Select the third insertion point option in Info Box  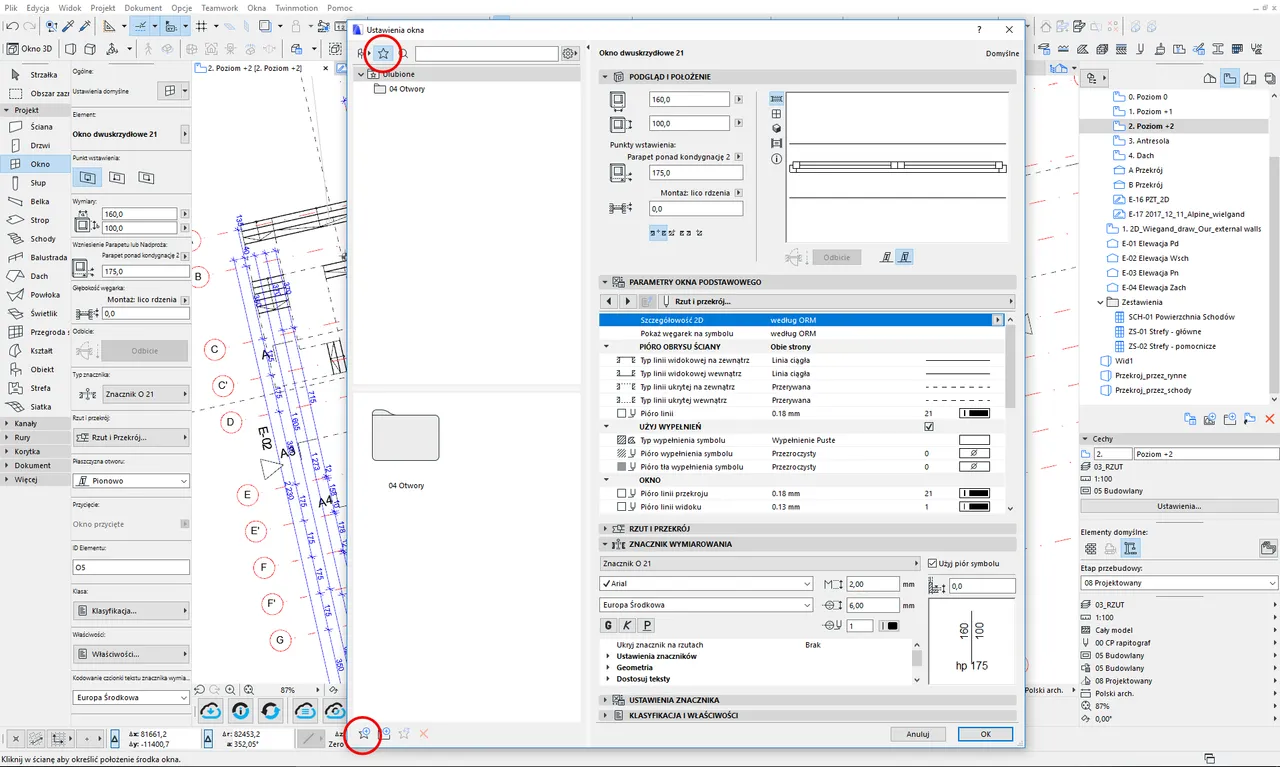click(147, 177)
